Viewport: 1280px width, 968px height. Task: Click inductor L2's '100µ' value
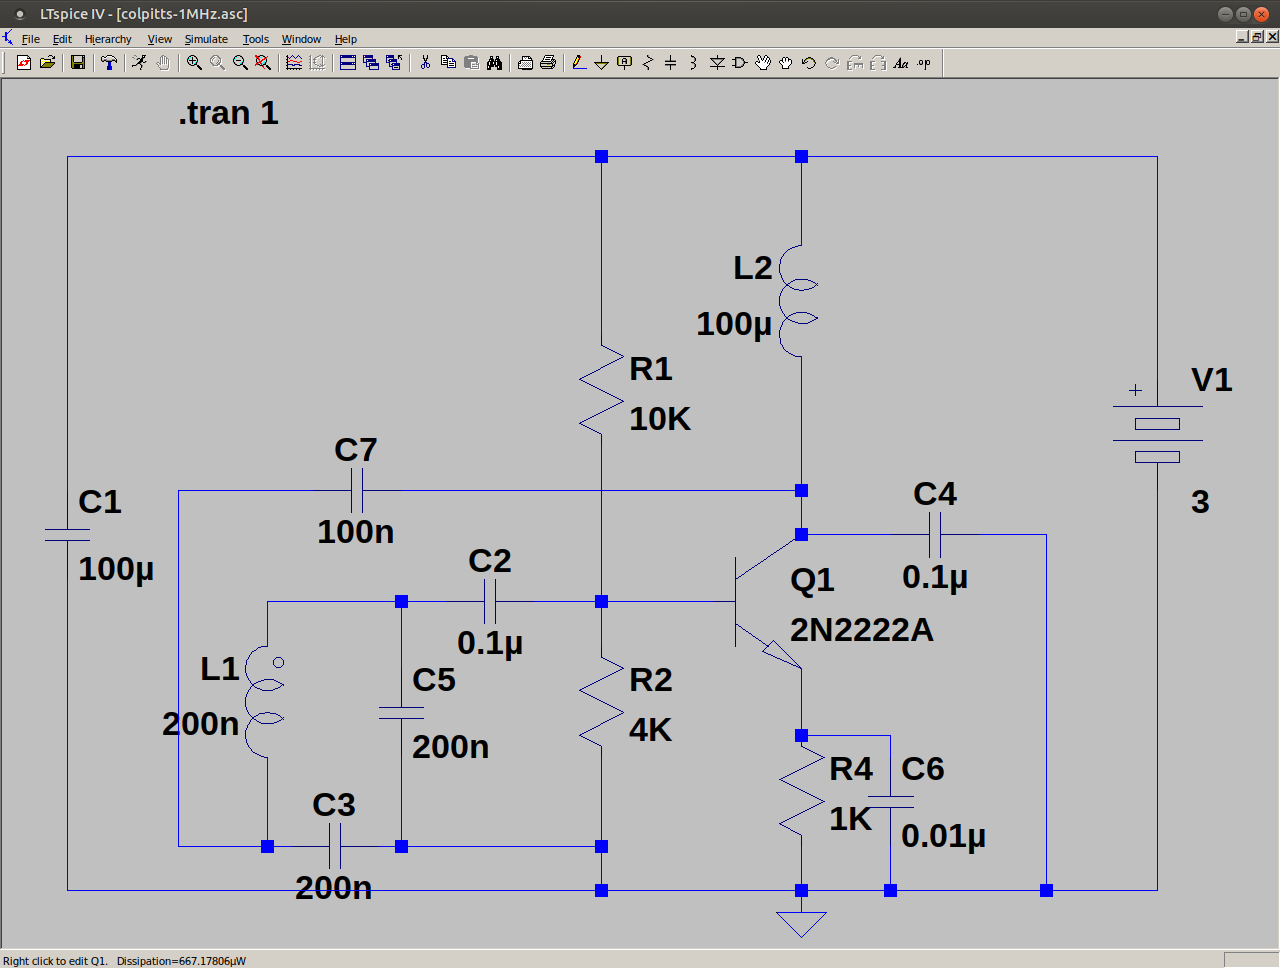(x=734, y=324)
